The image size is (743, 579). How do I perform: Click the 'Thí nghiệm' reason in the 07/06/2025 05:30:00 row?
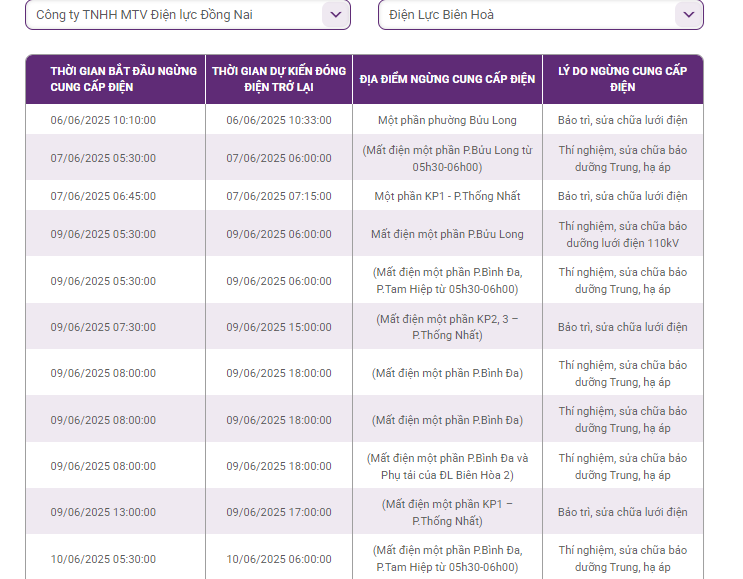tap(623, 159)
